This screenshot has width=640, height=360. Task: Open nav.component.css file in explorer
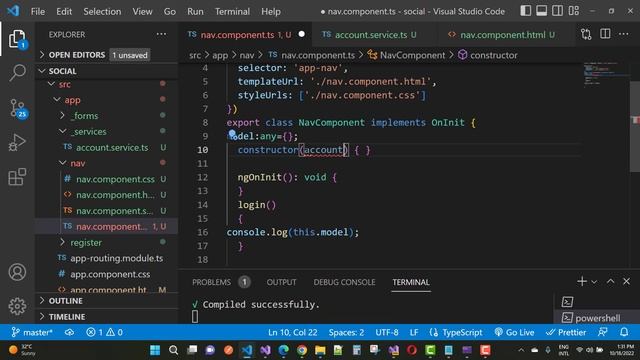107,179
